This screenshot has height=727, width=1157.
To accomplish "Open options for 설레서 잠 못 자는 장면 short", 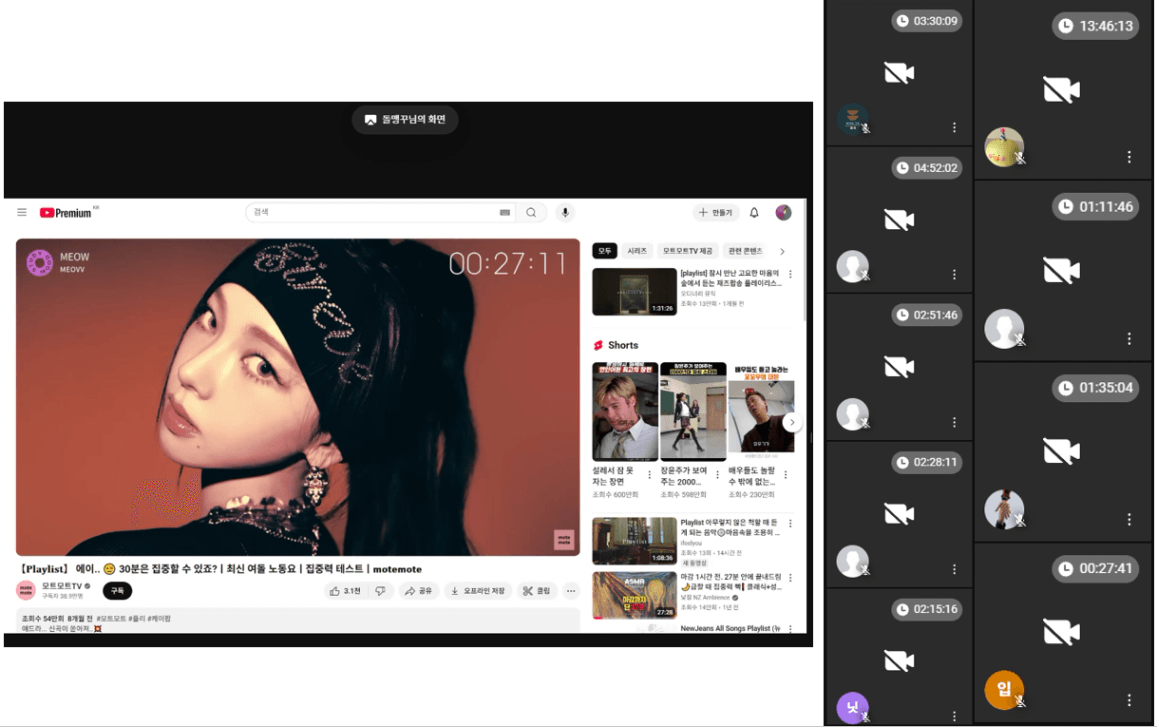I will [x=649, y=475].
